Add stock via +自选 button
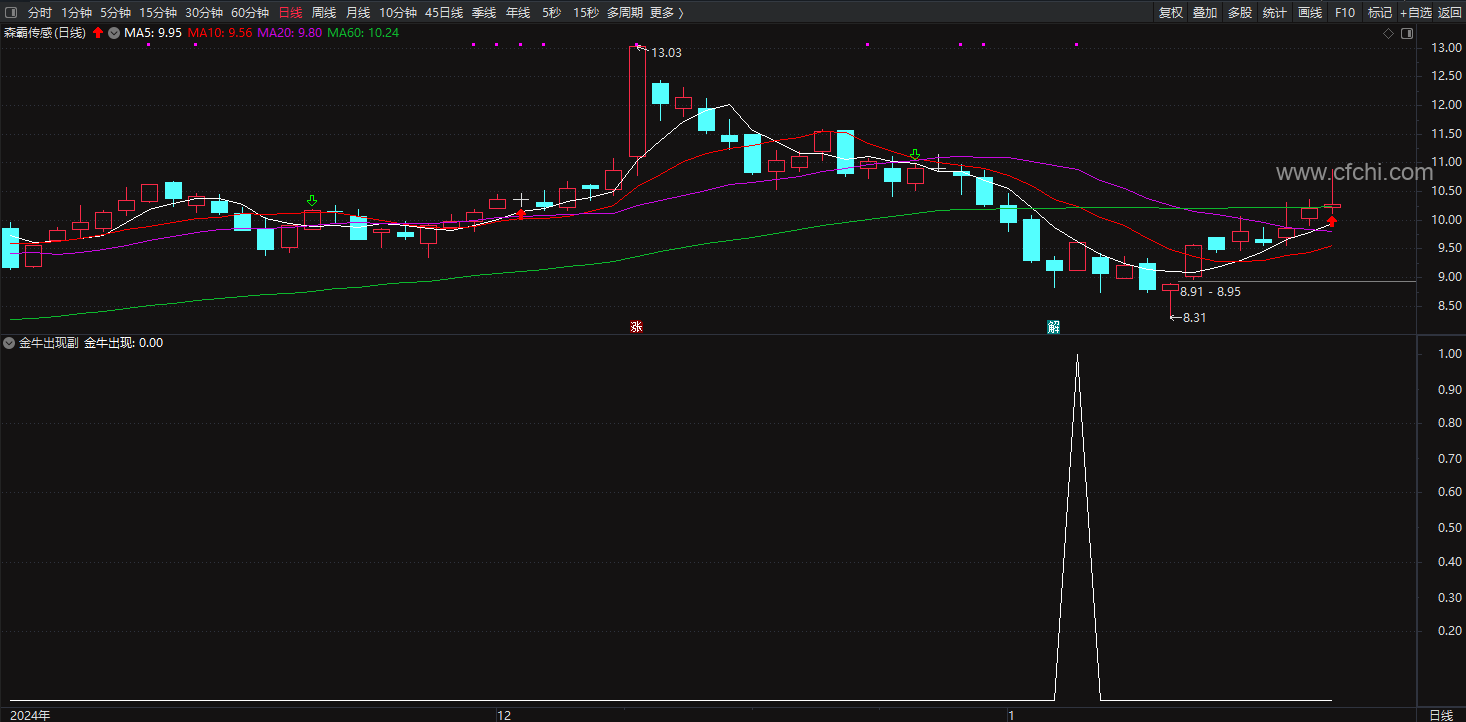Screen dimensions: 1466x722 [x=1416, y=13]
